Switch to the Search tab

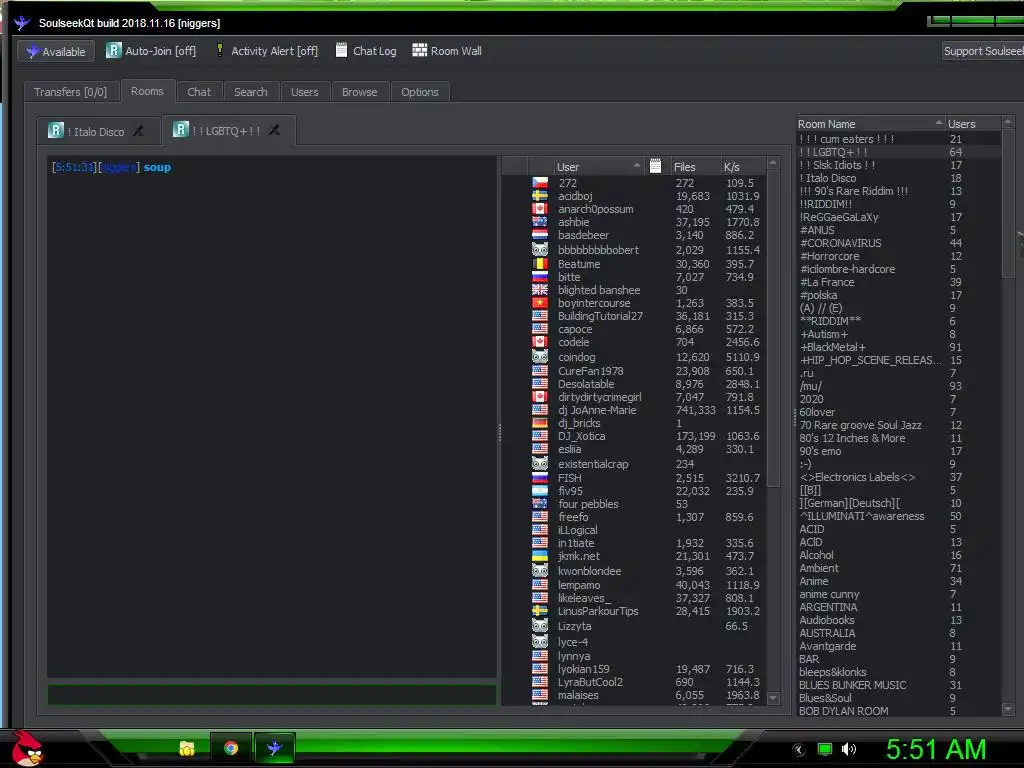point(251,92)
